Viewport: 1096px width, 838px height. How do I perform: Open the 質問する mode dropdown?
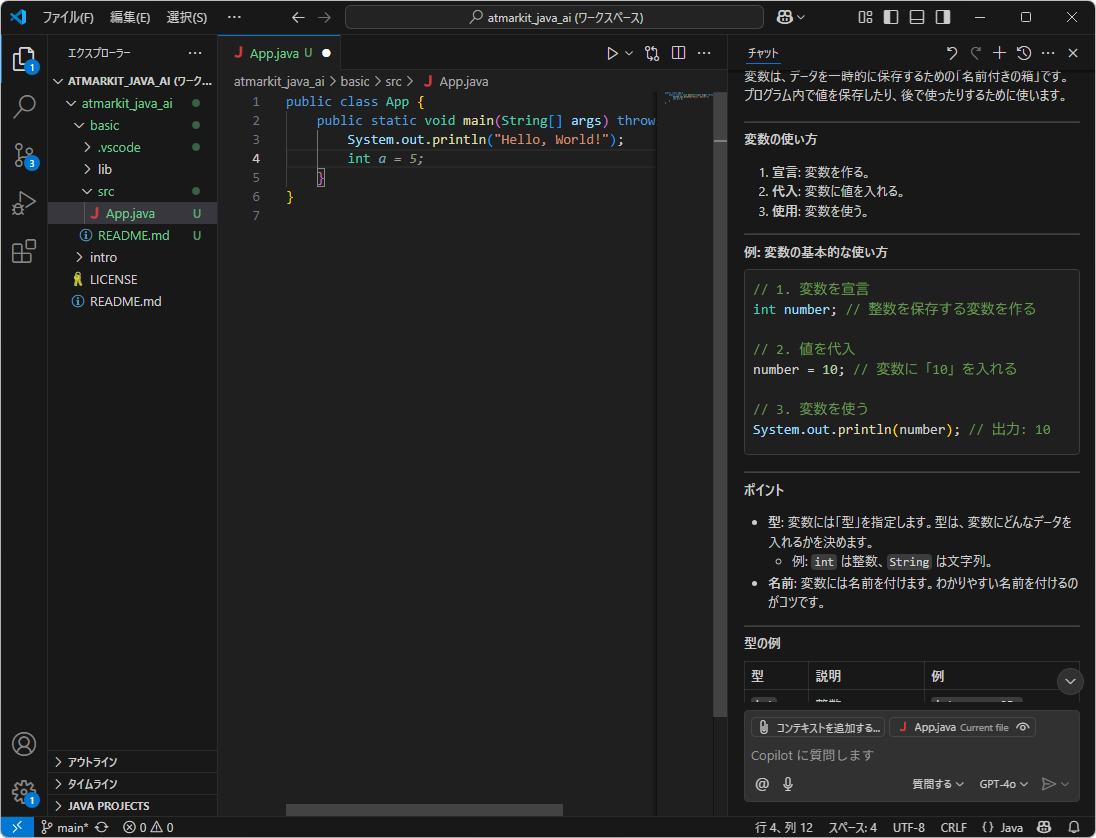click(937, 784)
